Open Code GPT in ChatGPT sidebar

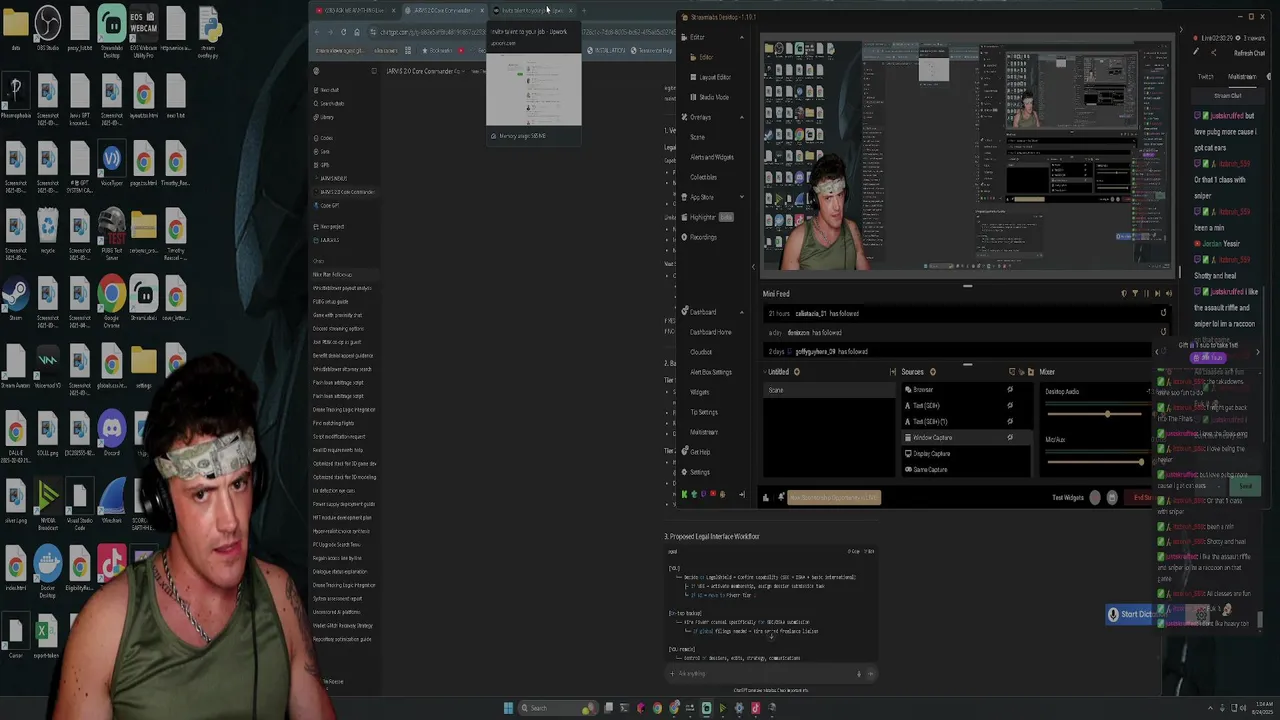(x=327, y=205)
